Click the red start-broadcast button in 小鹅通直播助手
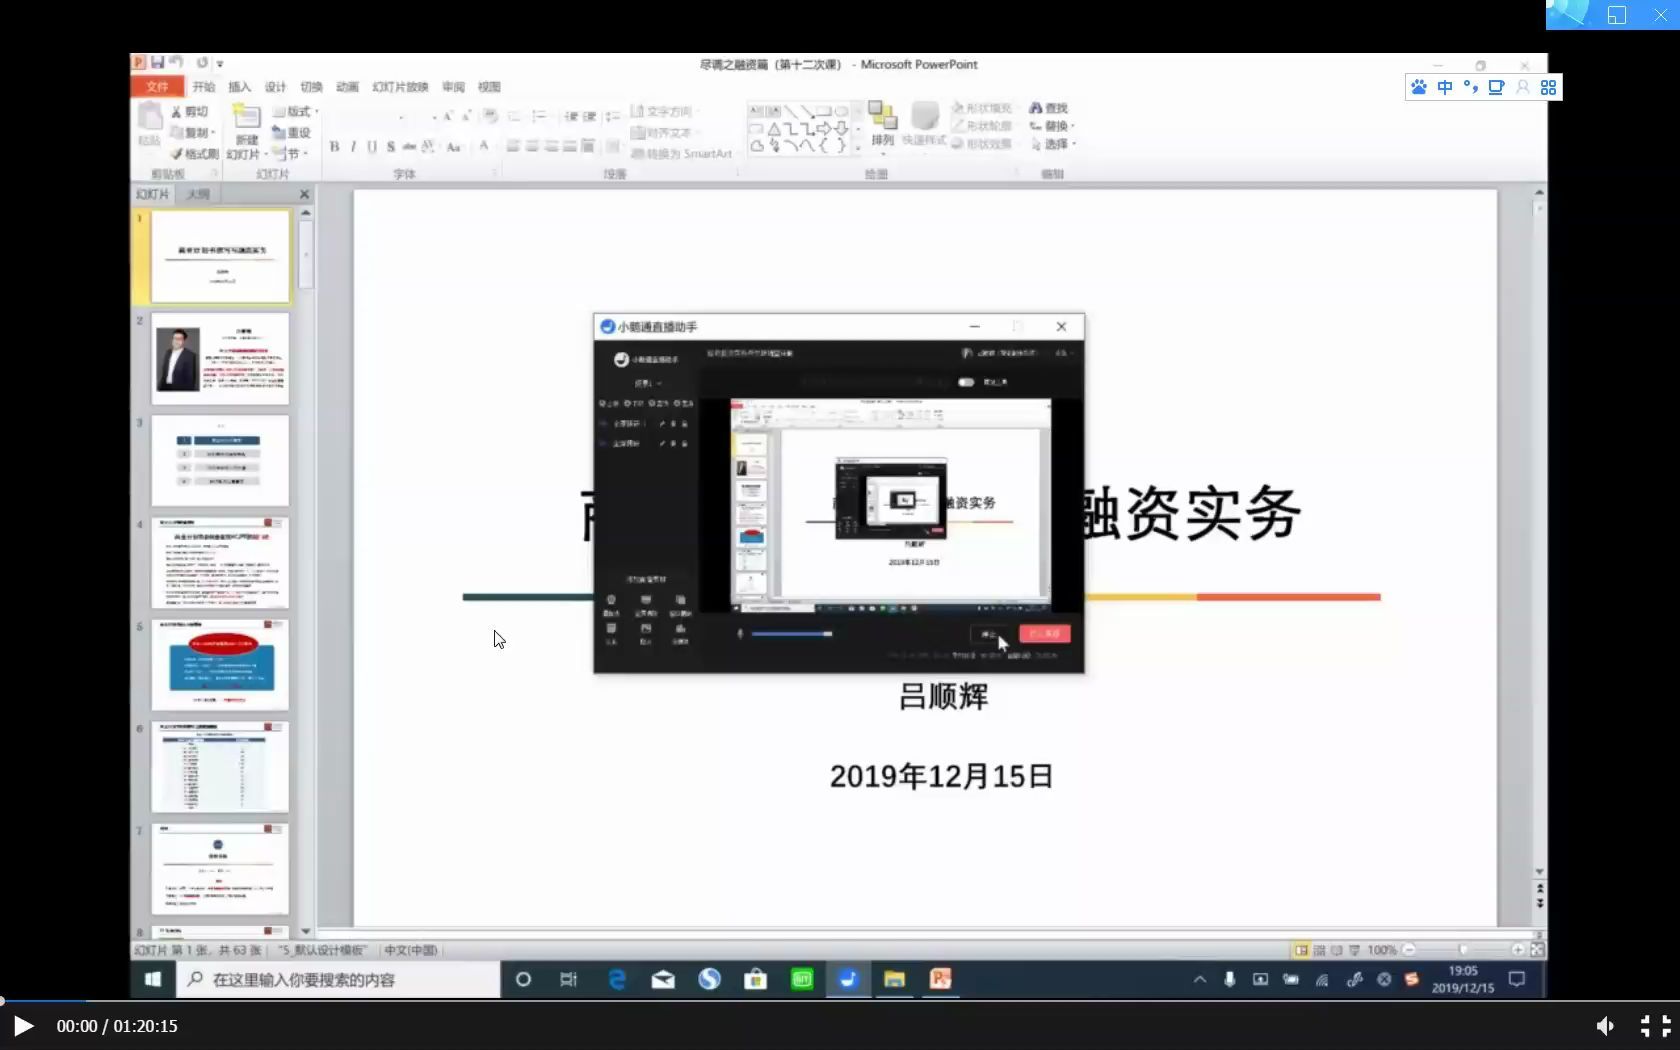Screen dimensions: 1680x1050 1045,634
